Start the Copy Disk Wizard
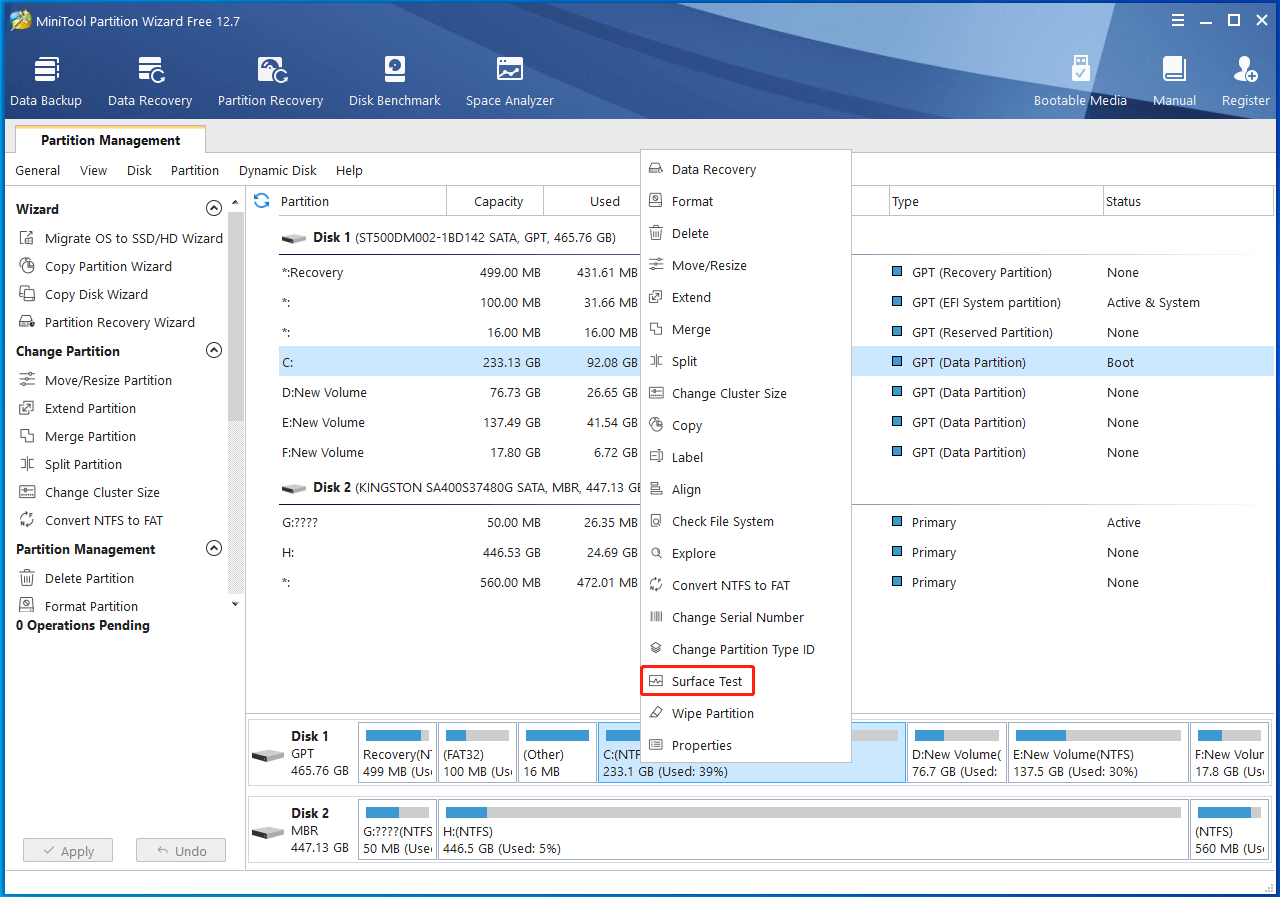Image resolution: width=1280 pixels, height=897 pixels. [83, 294]
